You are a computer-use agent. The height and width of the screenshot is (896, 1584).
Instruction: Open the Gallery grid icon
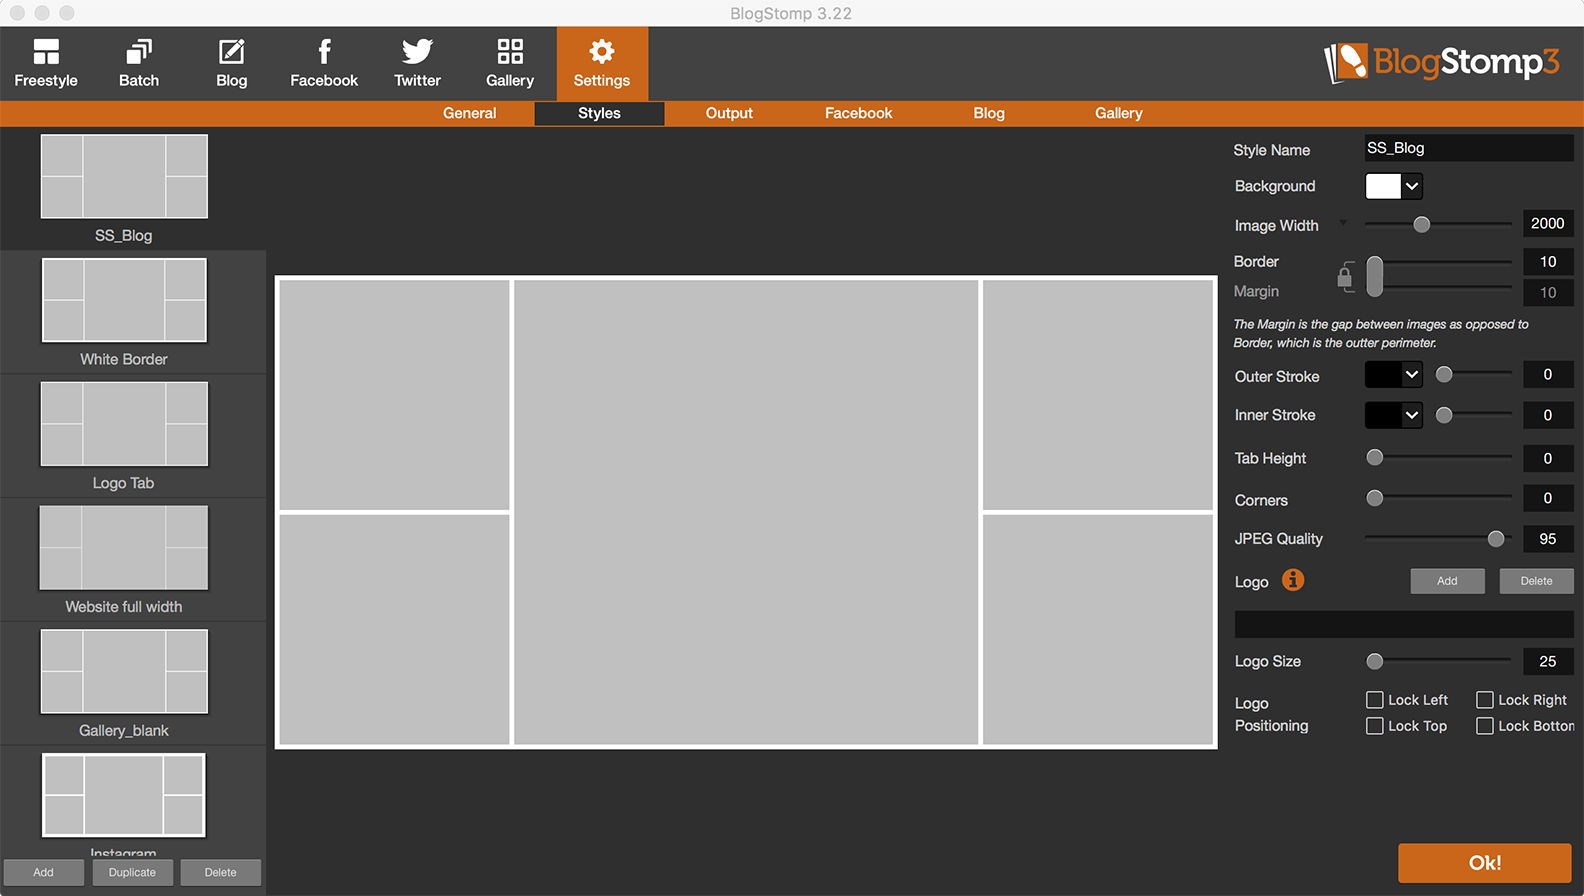click(x=510, y=51)
